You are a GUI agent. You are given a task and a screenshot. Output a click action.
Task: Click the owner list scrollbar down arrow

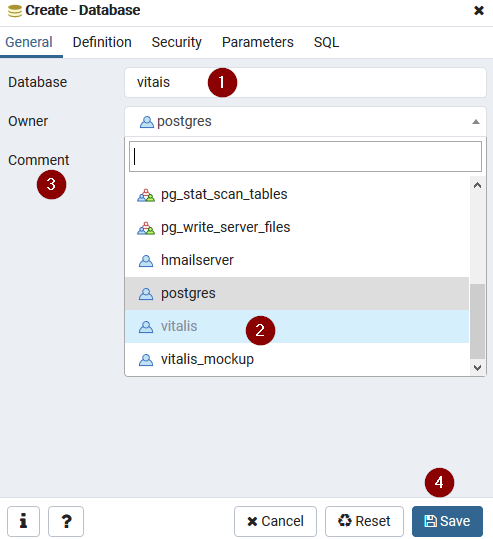click(x=477, y=368)
